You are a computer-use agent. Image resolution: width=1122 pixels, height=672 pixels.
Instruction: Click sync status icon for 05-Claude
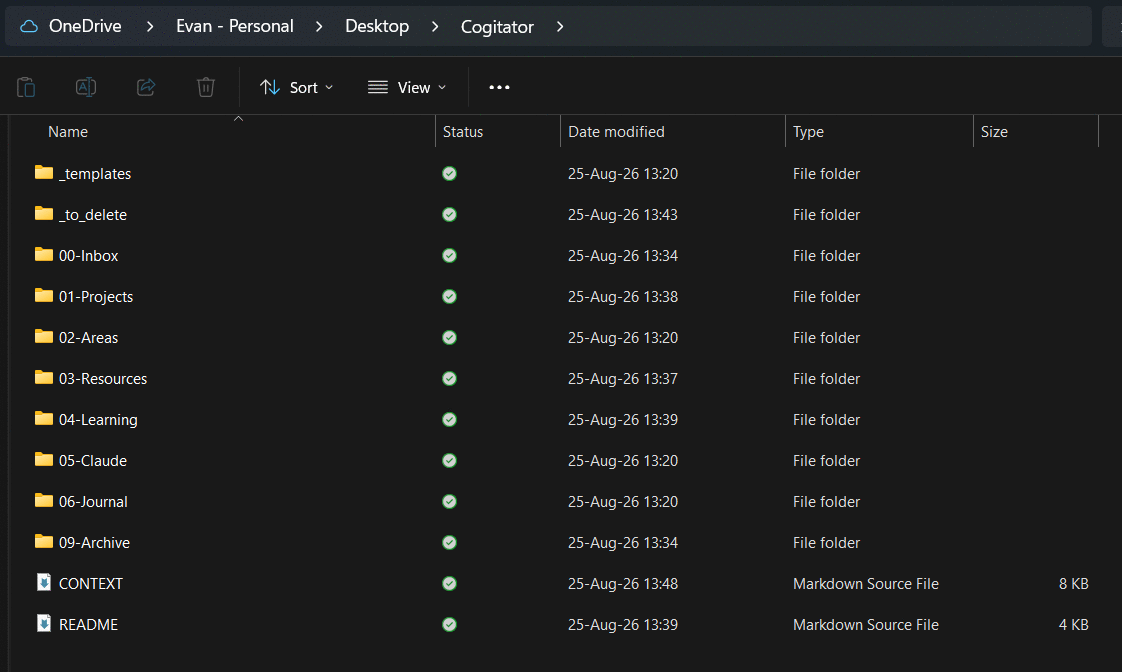pyautogui.click(x=449, y=460)
